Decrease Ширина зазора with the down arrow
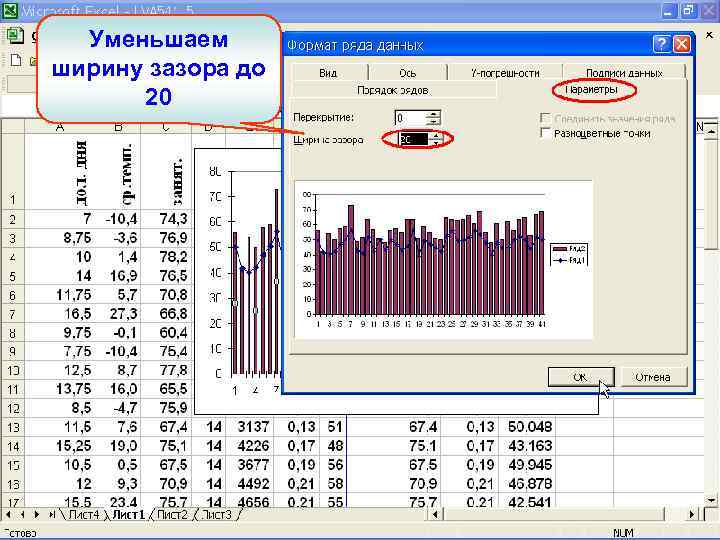This screenshot has height=540, width=720. (436, 143)
